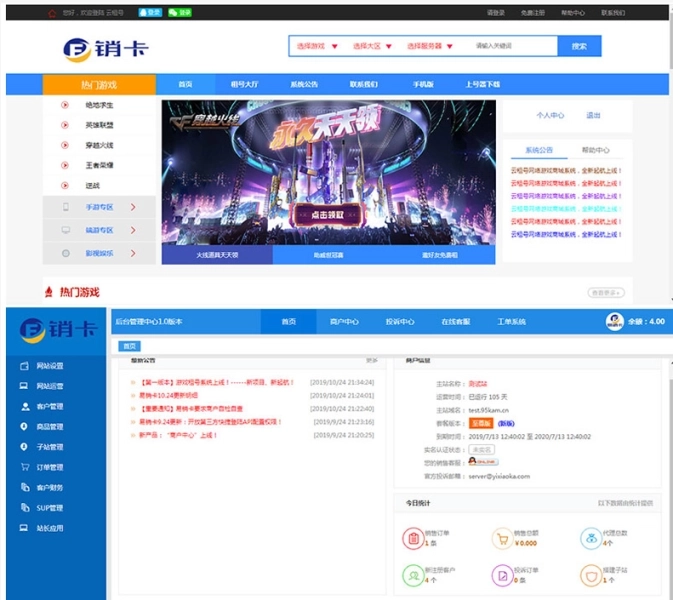Click the admin user avatar beside 余额
Screen dimensions: 673x600
tap(615, 321)
